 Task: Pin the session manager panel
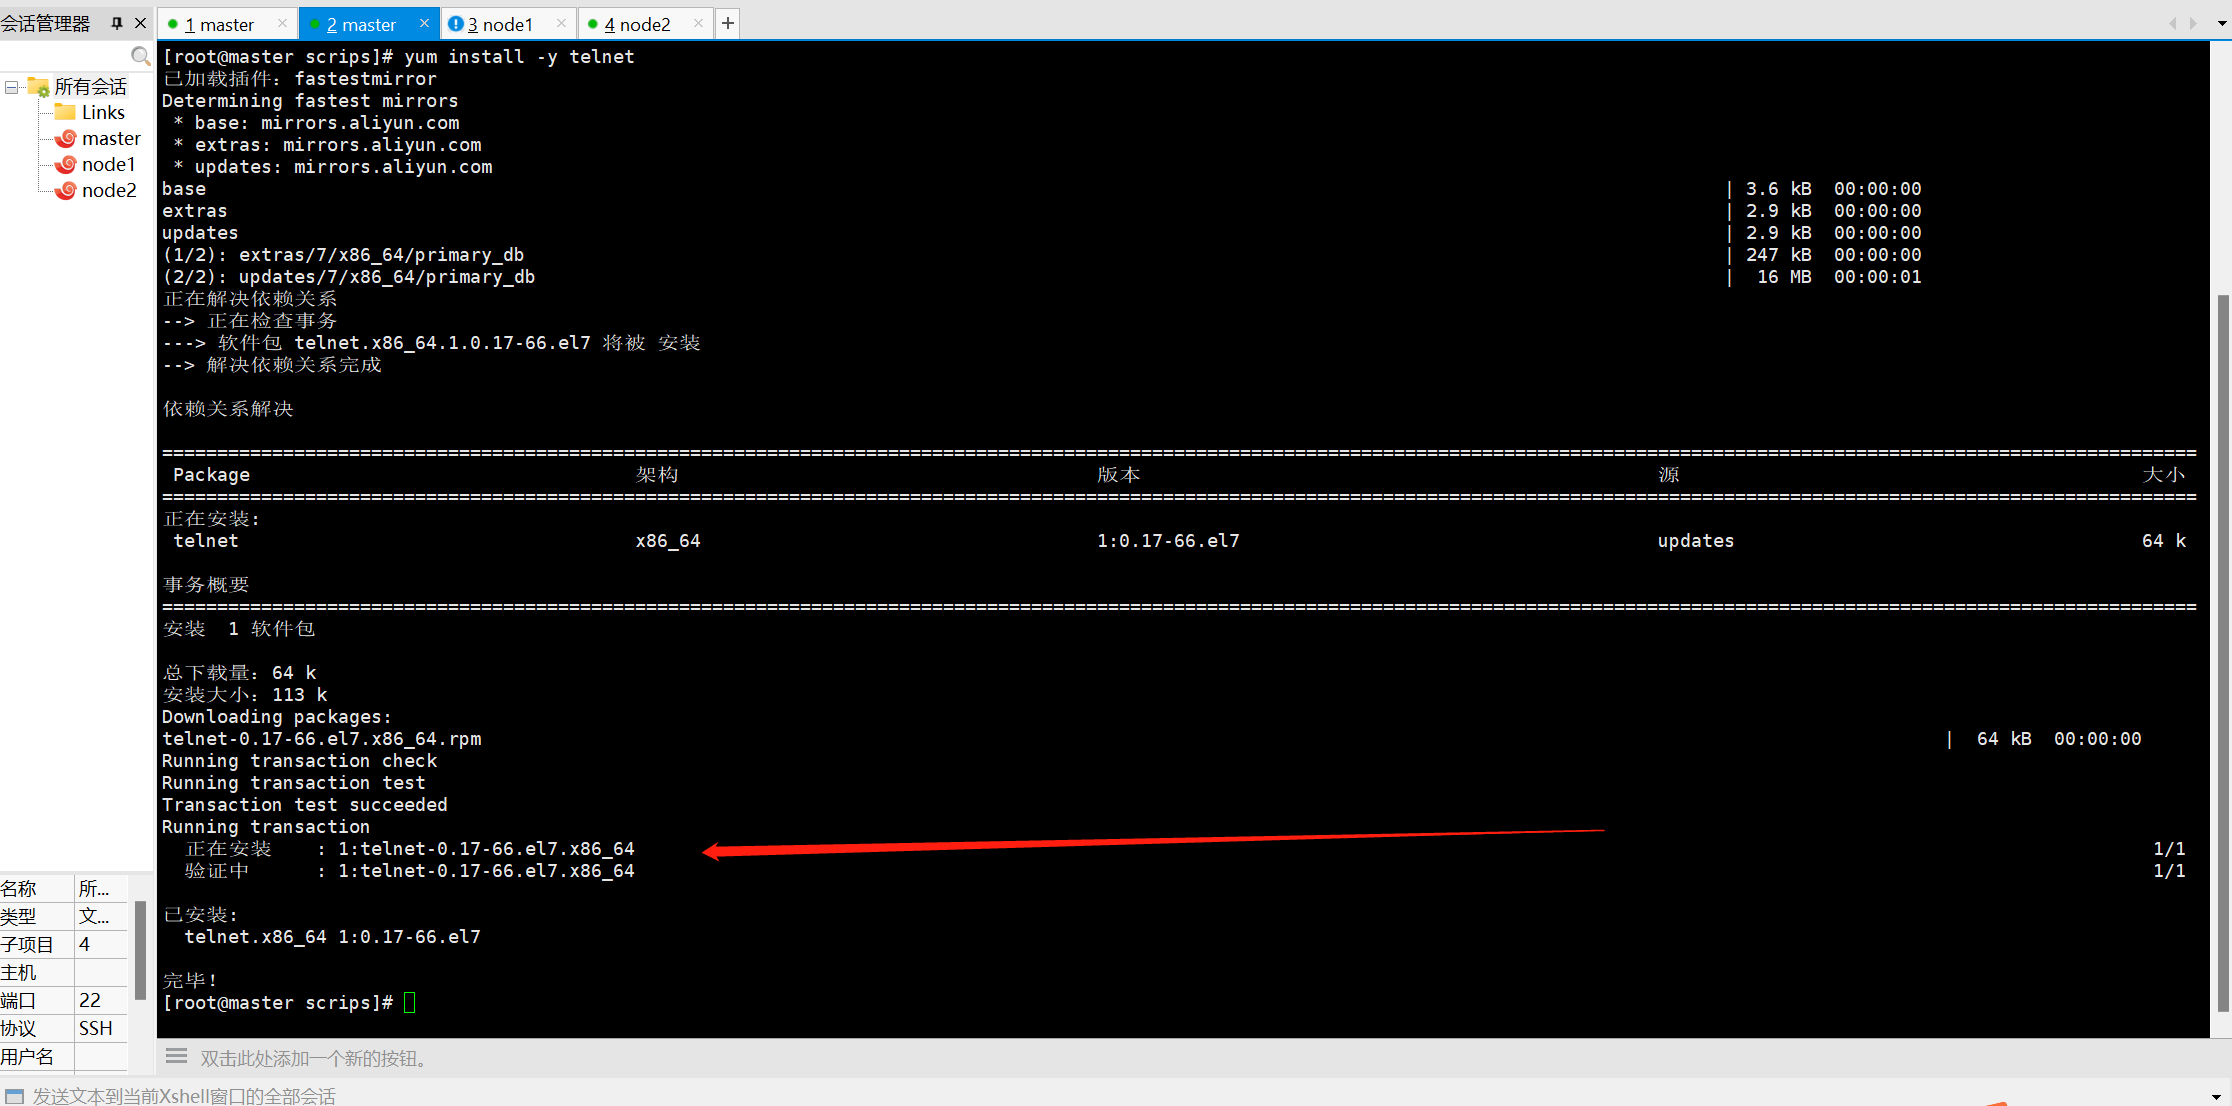tap(117, 23)
